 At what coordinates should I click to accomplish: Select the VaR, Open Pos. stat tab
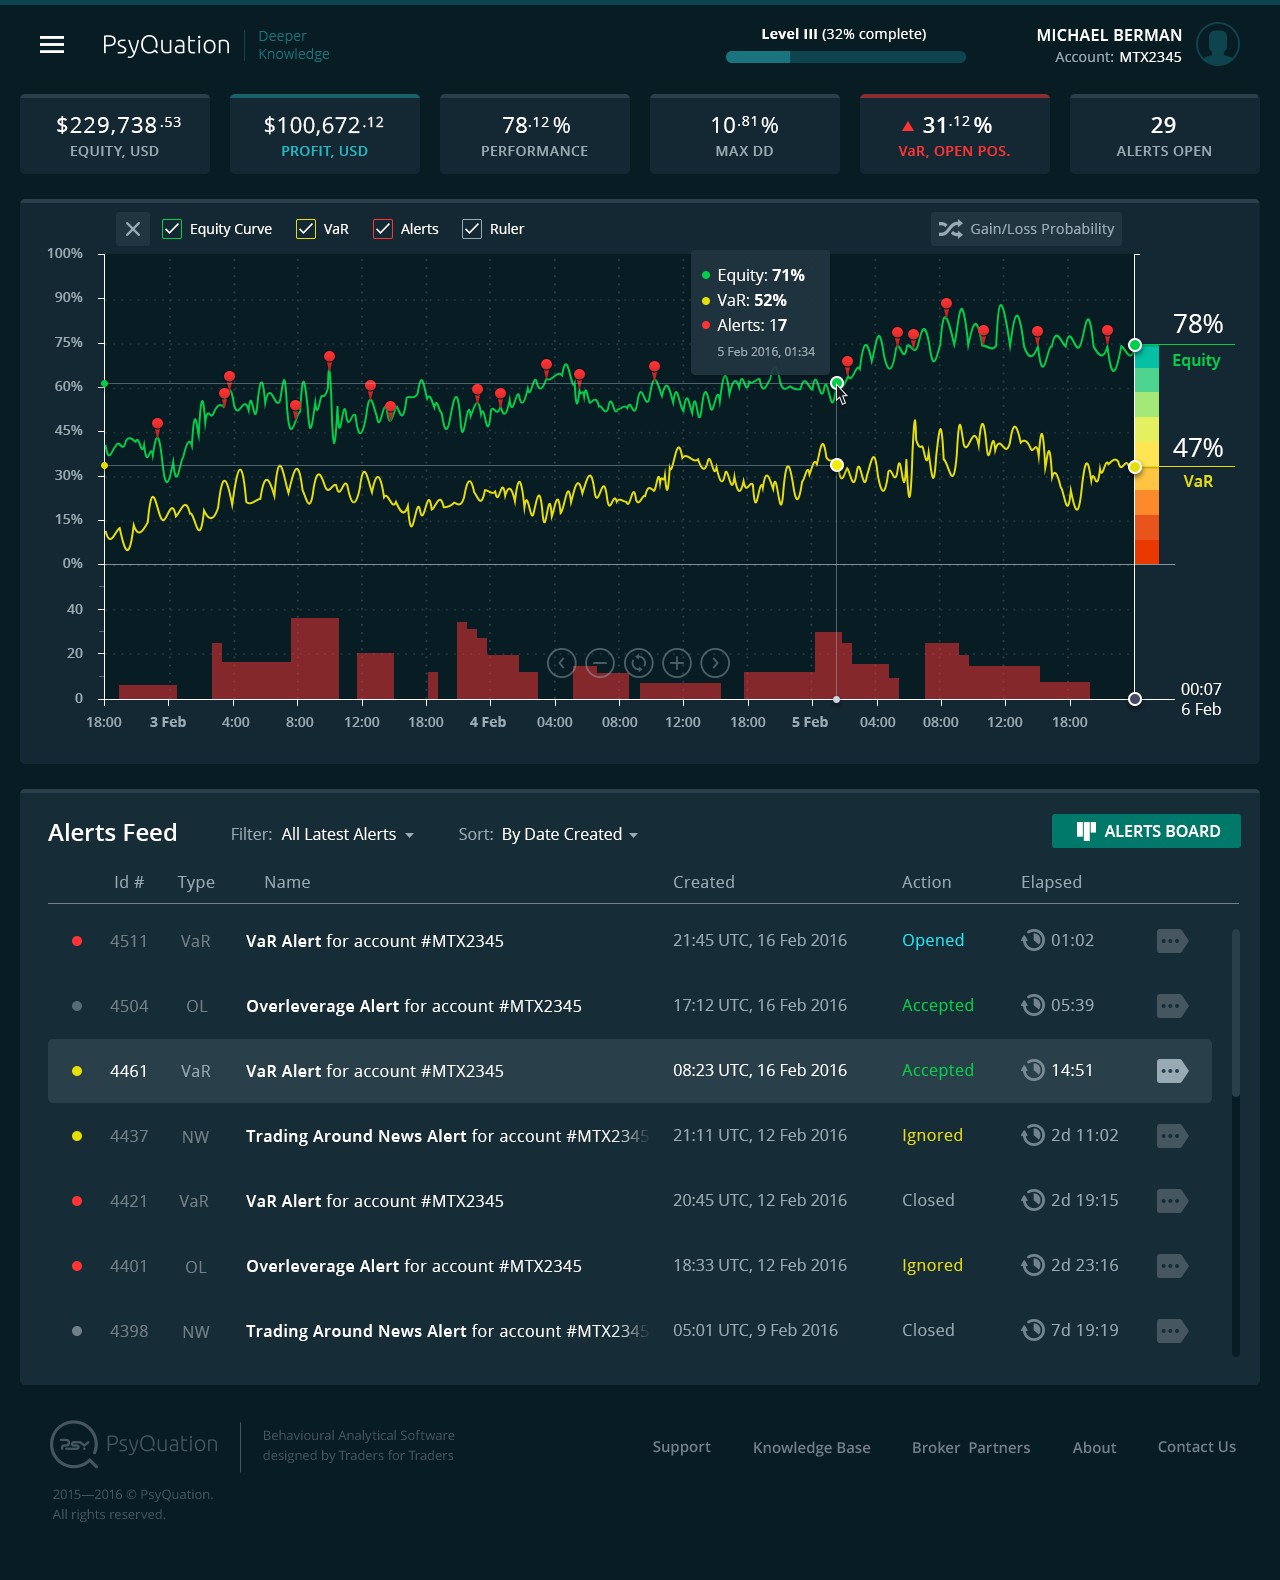coord(954,135)
